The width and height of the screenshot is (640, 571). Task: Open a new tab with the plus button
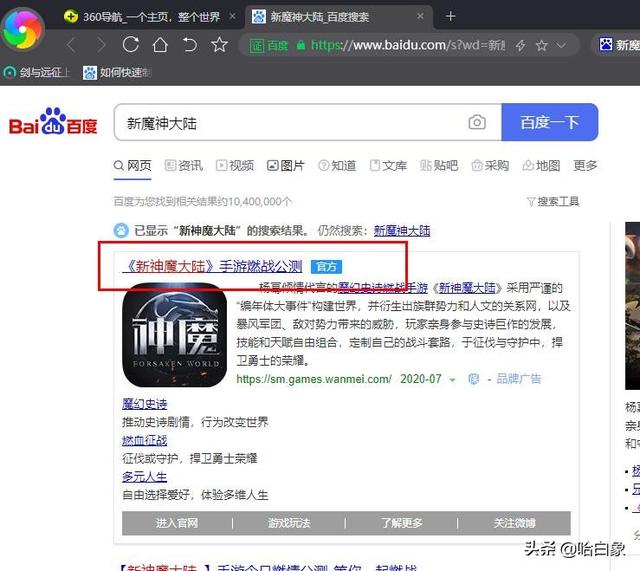click(x=450, y=16)
